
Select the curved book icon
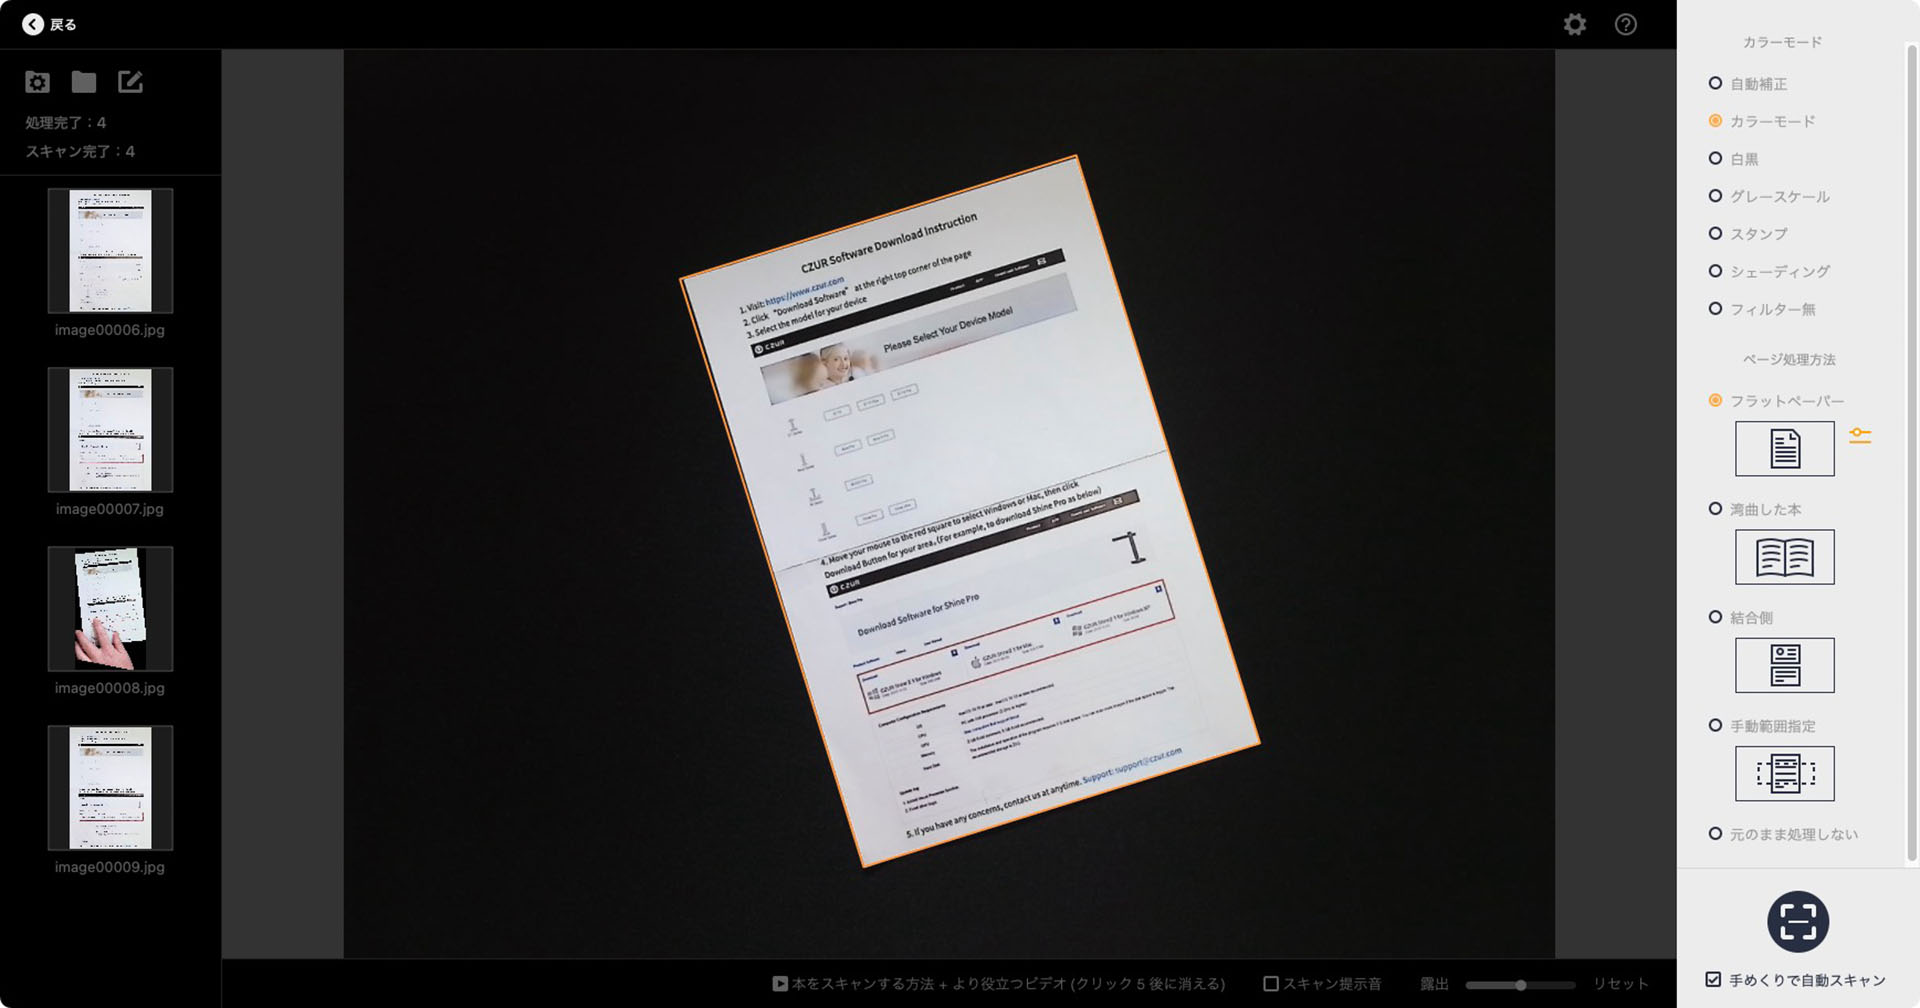(x=1785, y=557)
